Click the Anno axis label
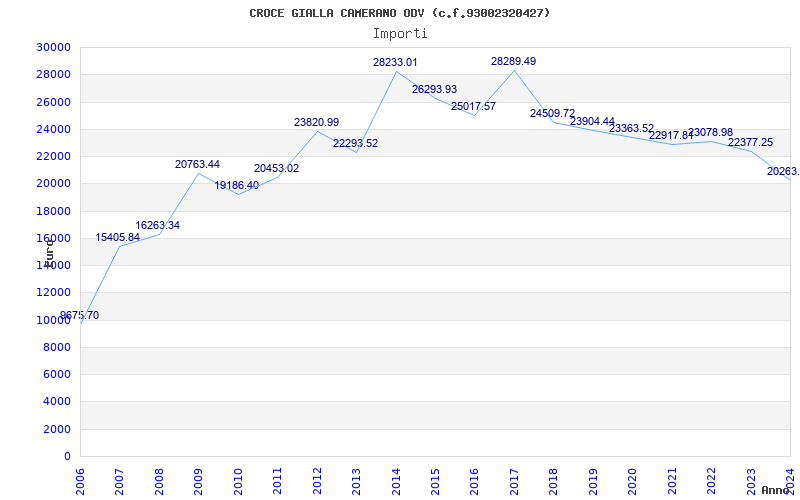 (x=774, y=490)
